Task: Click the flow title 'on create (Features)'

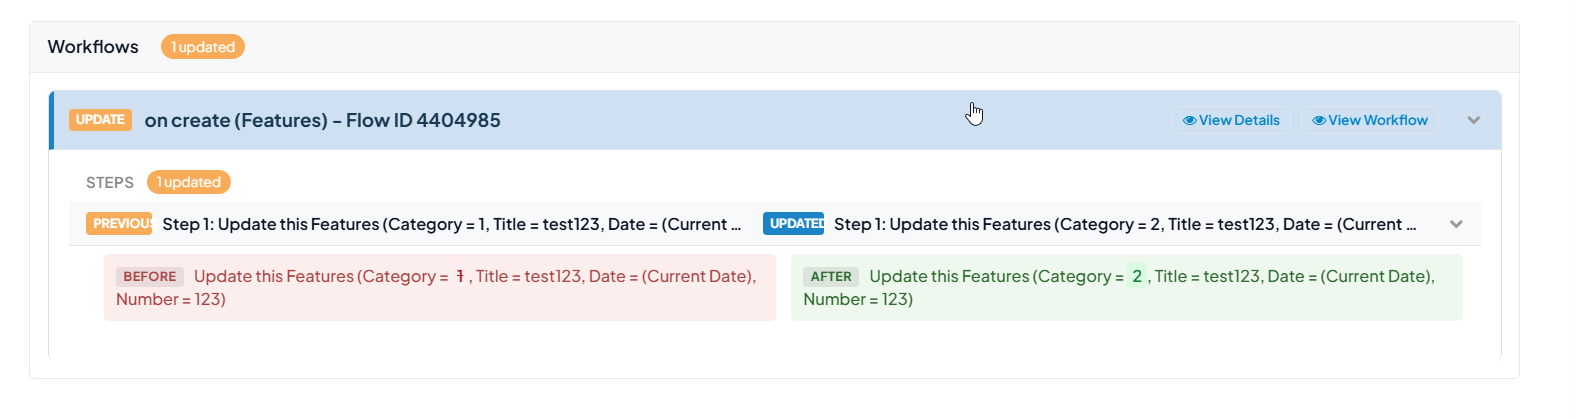Action: 236,120
